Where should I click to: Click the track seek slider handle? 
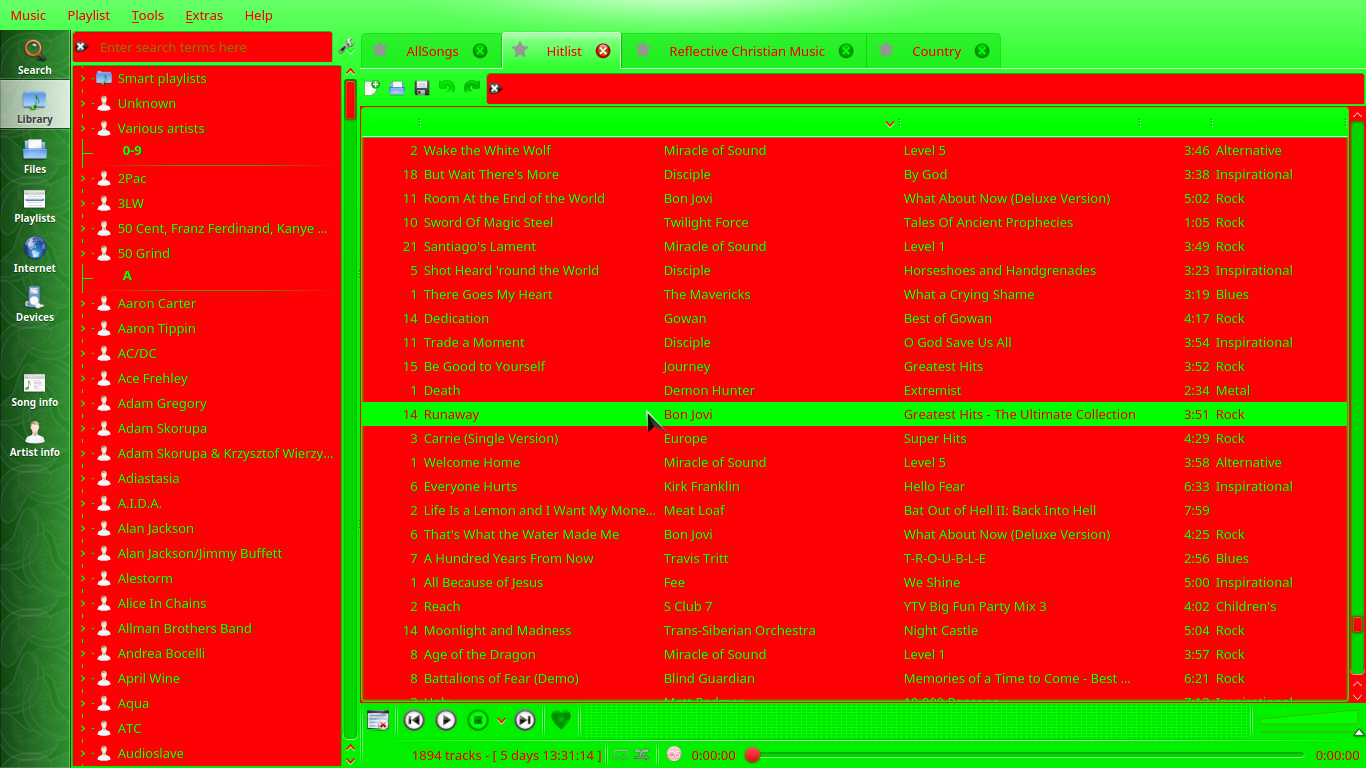[752, 755]
